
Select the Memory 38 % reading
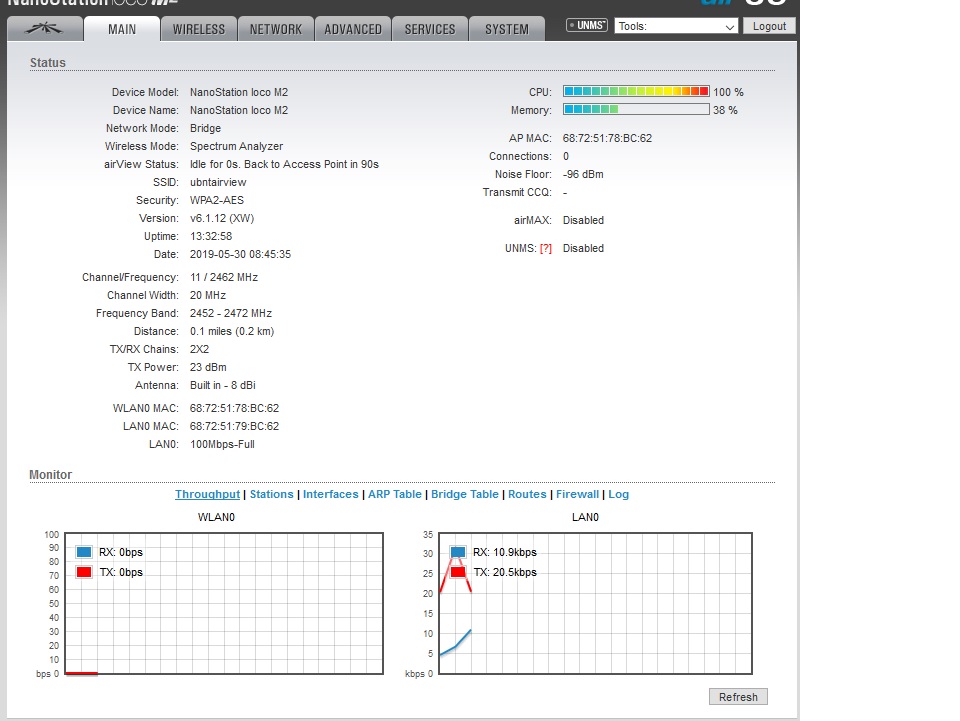(725, 110)
